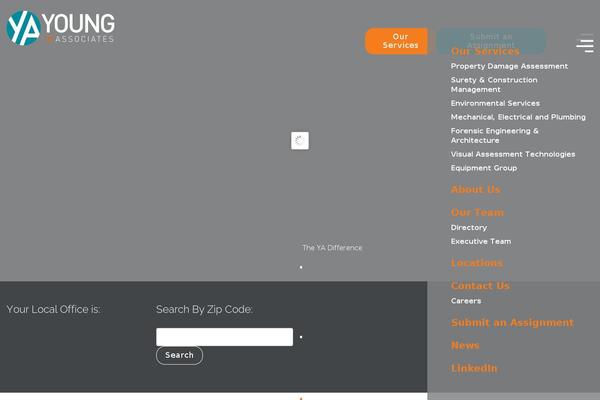Open the About Us menu item
The height and width of the screenshot is (400, 600).
tap(476, 189)
